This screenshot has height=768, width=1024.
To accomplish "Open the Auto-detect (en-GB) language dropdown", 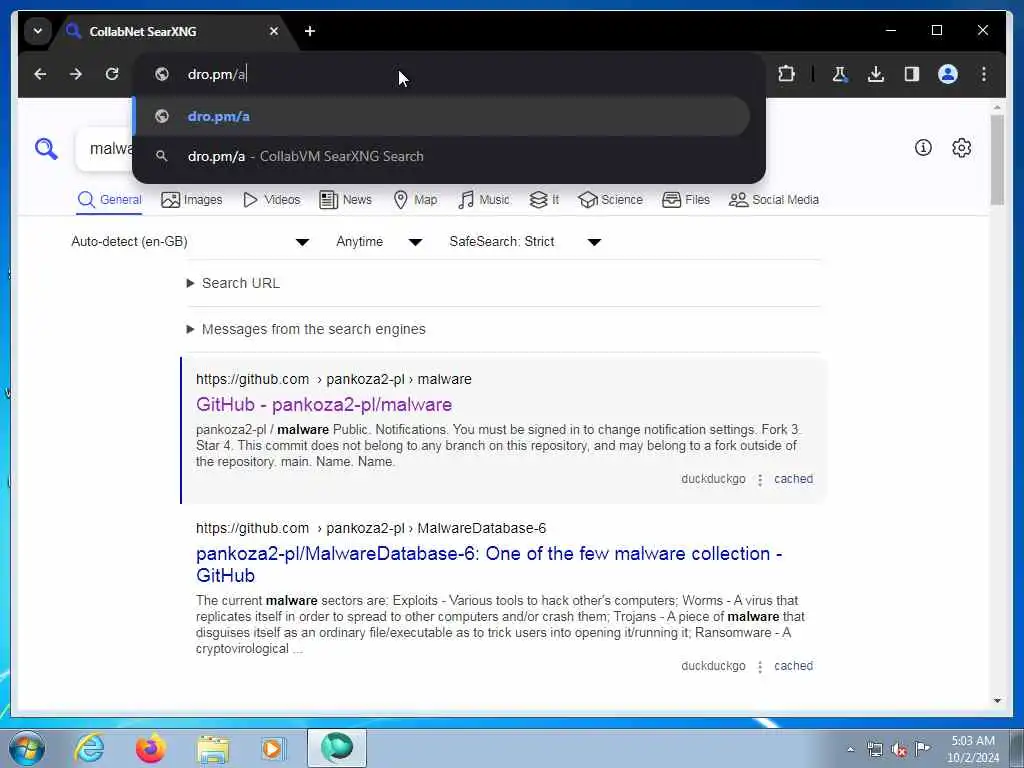I will 189,242.
